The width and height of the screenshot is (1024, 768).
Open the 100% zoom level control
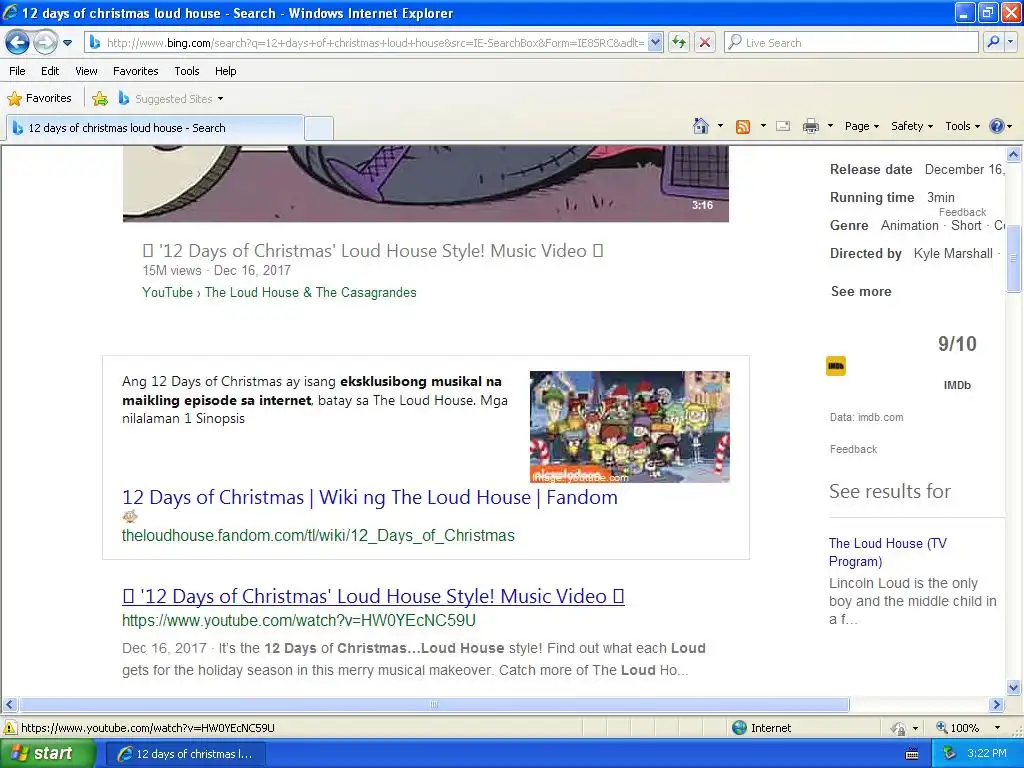(968, 728)
